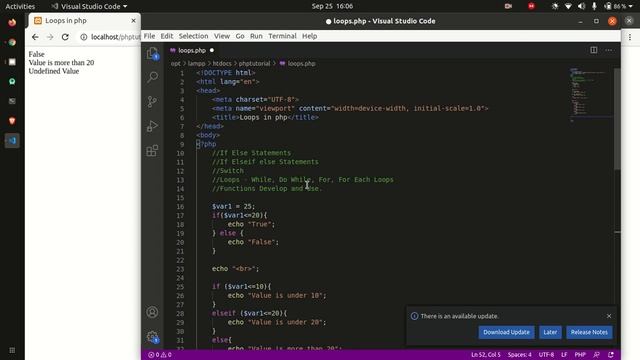Image resolution: width=640 pixels, height=360 pixels.
Task: Show site information icon in address bar
Action: point(84,37)
